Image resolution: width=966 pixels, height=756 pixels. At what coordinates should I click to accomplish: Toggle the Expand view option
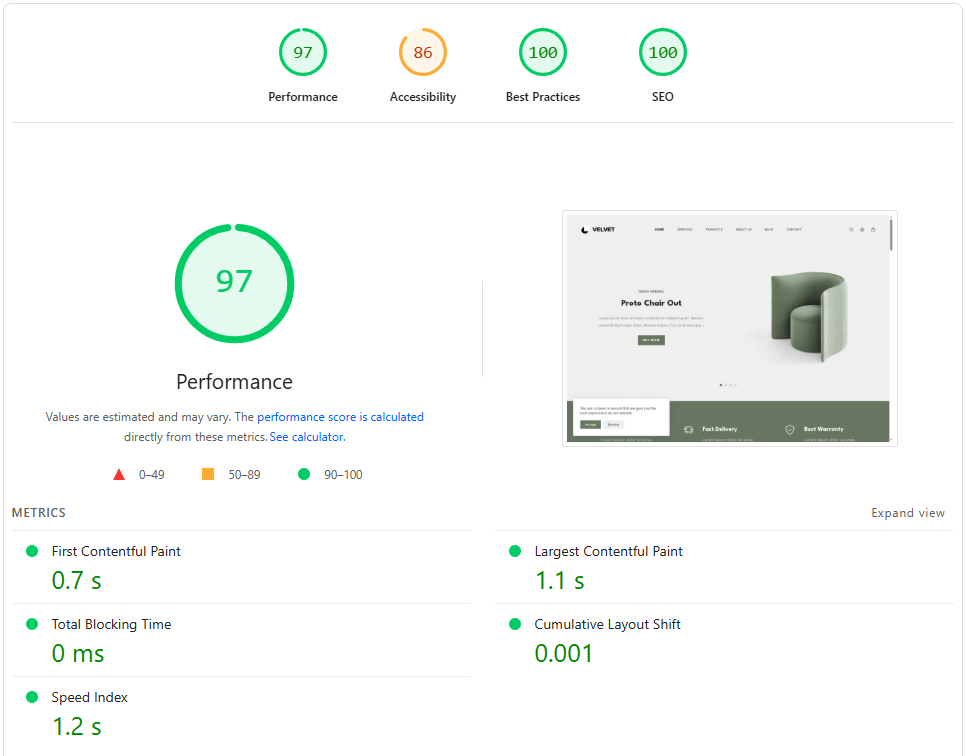[907, 513]
